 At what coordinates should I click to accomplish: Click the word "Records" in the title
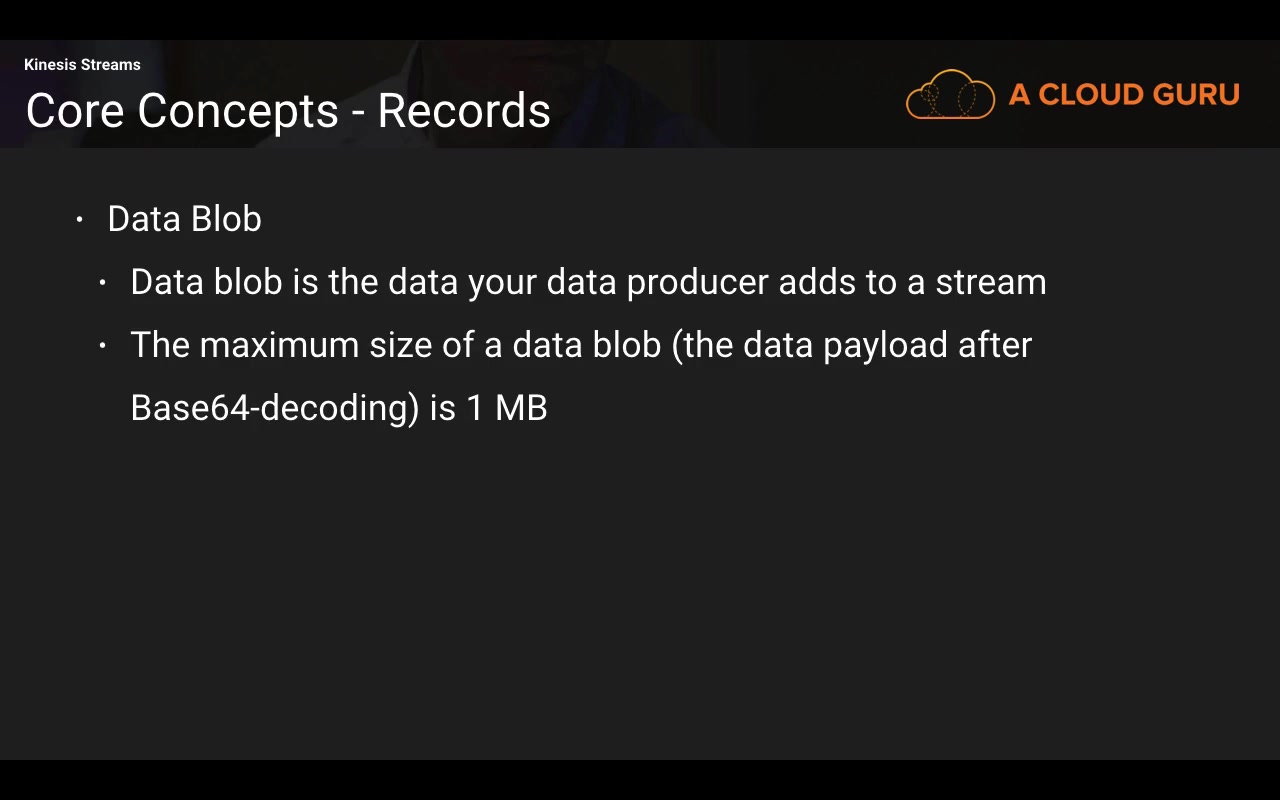pos(464,111)
